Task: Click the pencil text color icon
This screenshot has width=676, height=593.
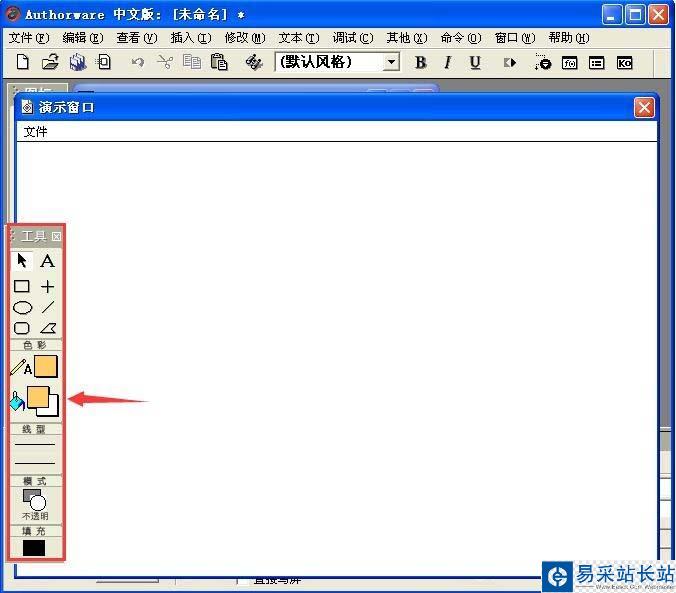Action: click(x=21, y=367)
